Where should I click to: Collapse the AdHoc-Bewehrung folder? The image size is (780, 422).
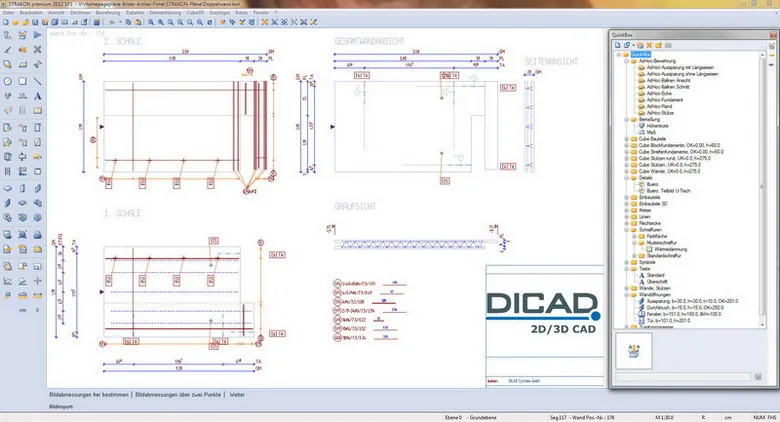pyautogui.click(x=627, y=61)
